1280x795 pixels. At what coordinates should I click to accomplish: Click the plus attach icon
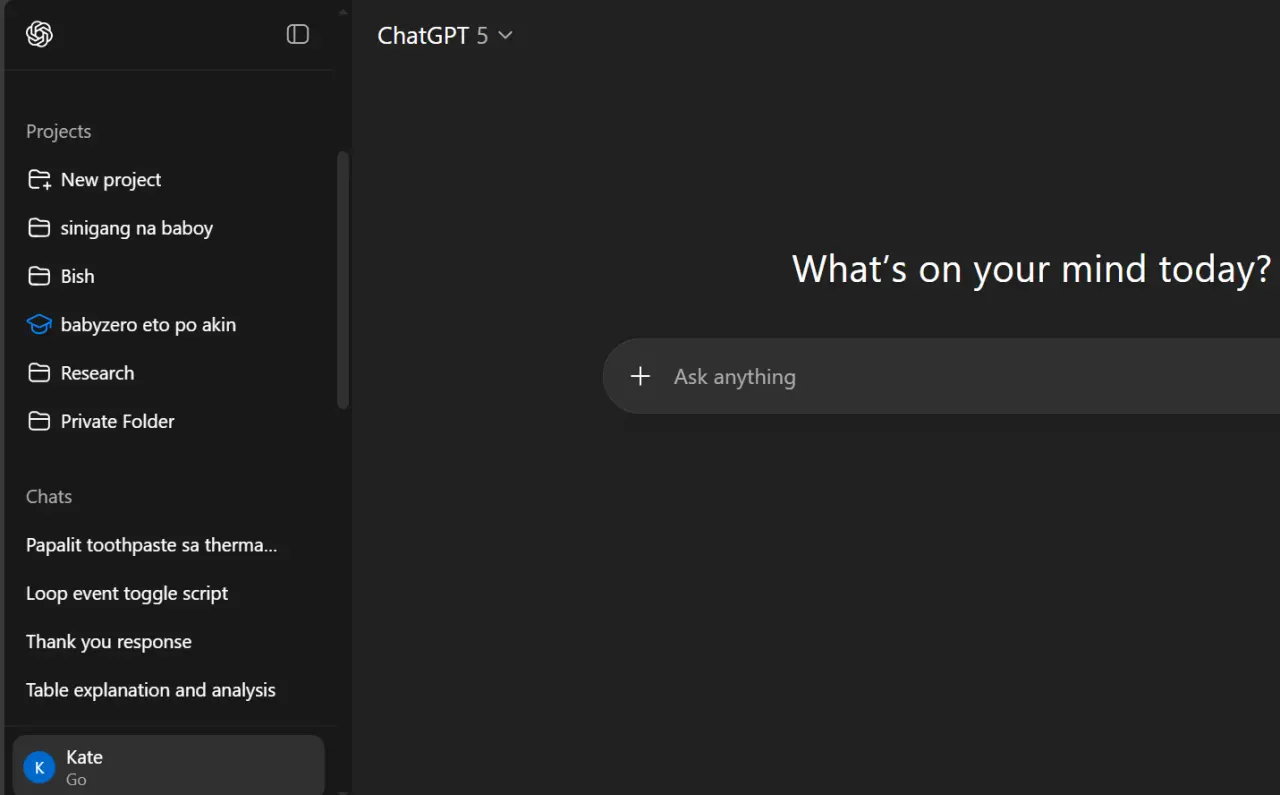[x=641, y=376]
